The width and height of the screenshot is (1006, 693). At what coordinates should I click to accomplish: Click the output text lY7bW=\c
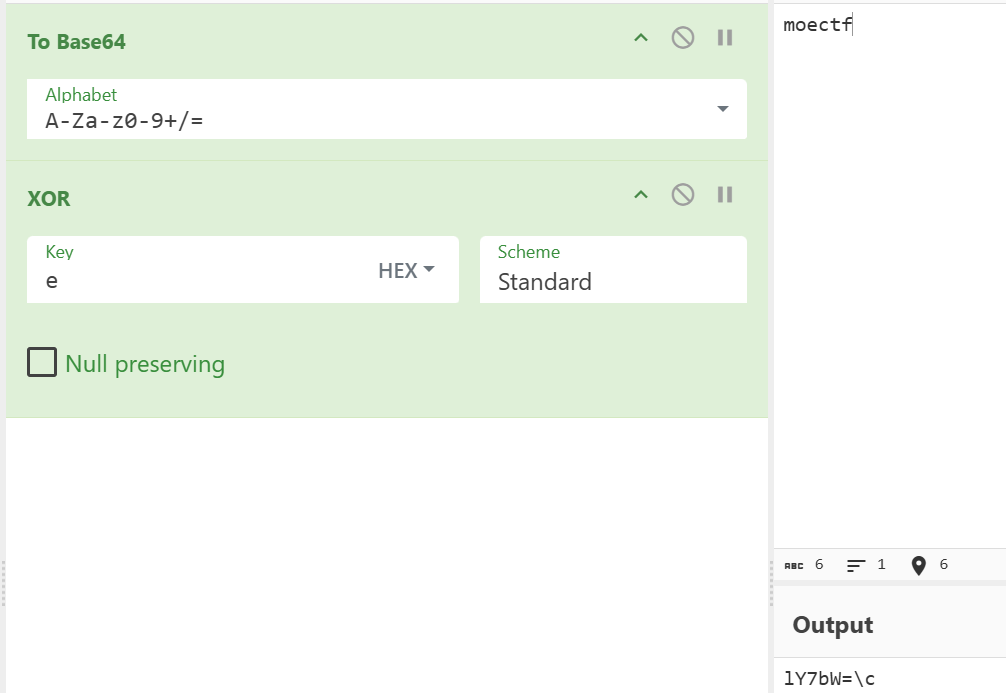(x=830, y=679)
